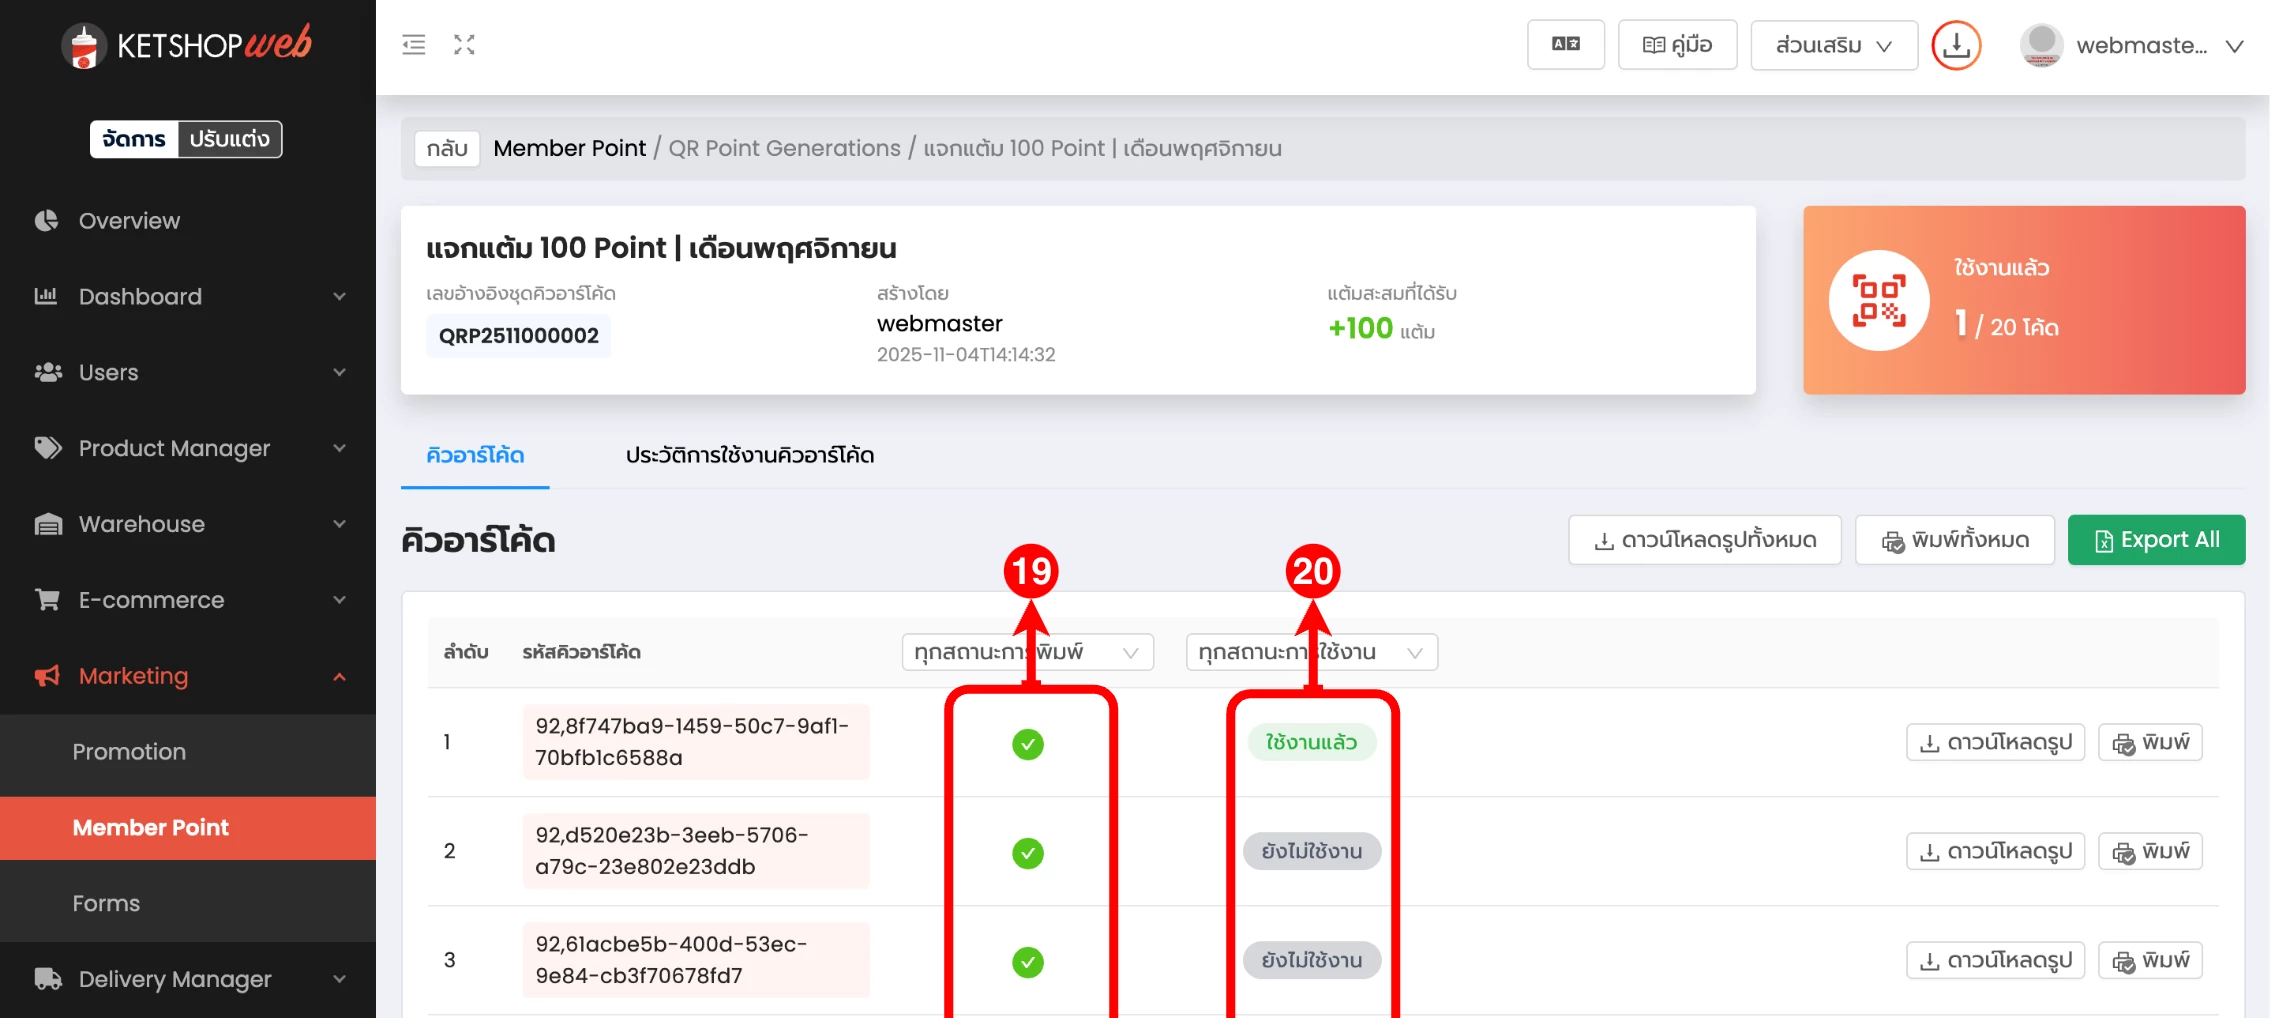Click the fullscreen expand icon
Image resolution: width=2270 pixels, height=1018 pixels.
464,45
